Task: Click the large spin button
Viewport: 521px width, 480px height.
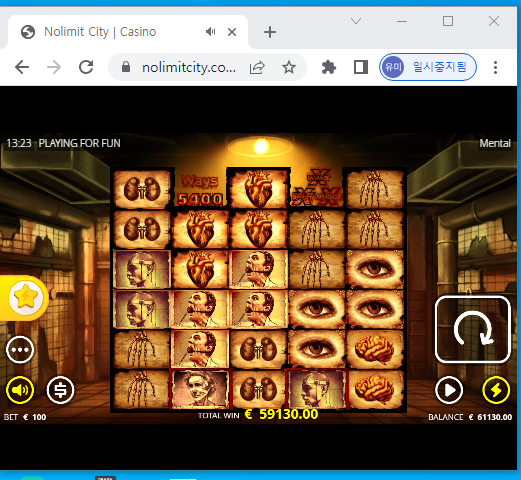Action: coord(473,329)
